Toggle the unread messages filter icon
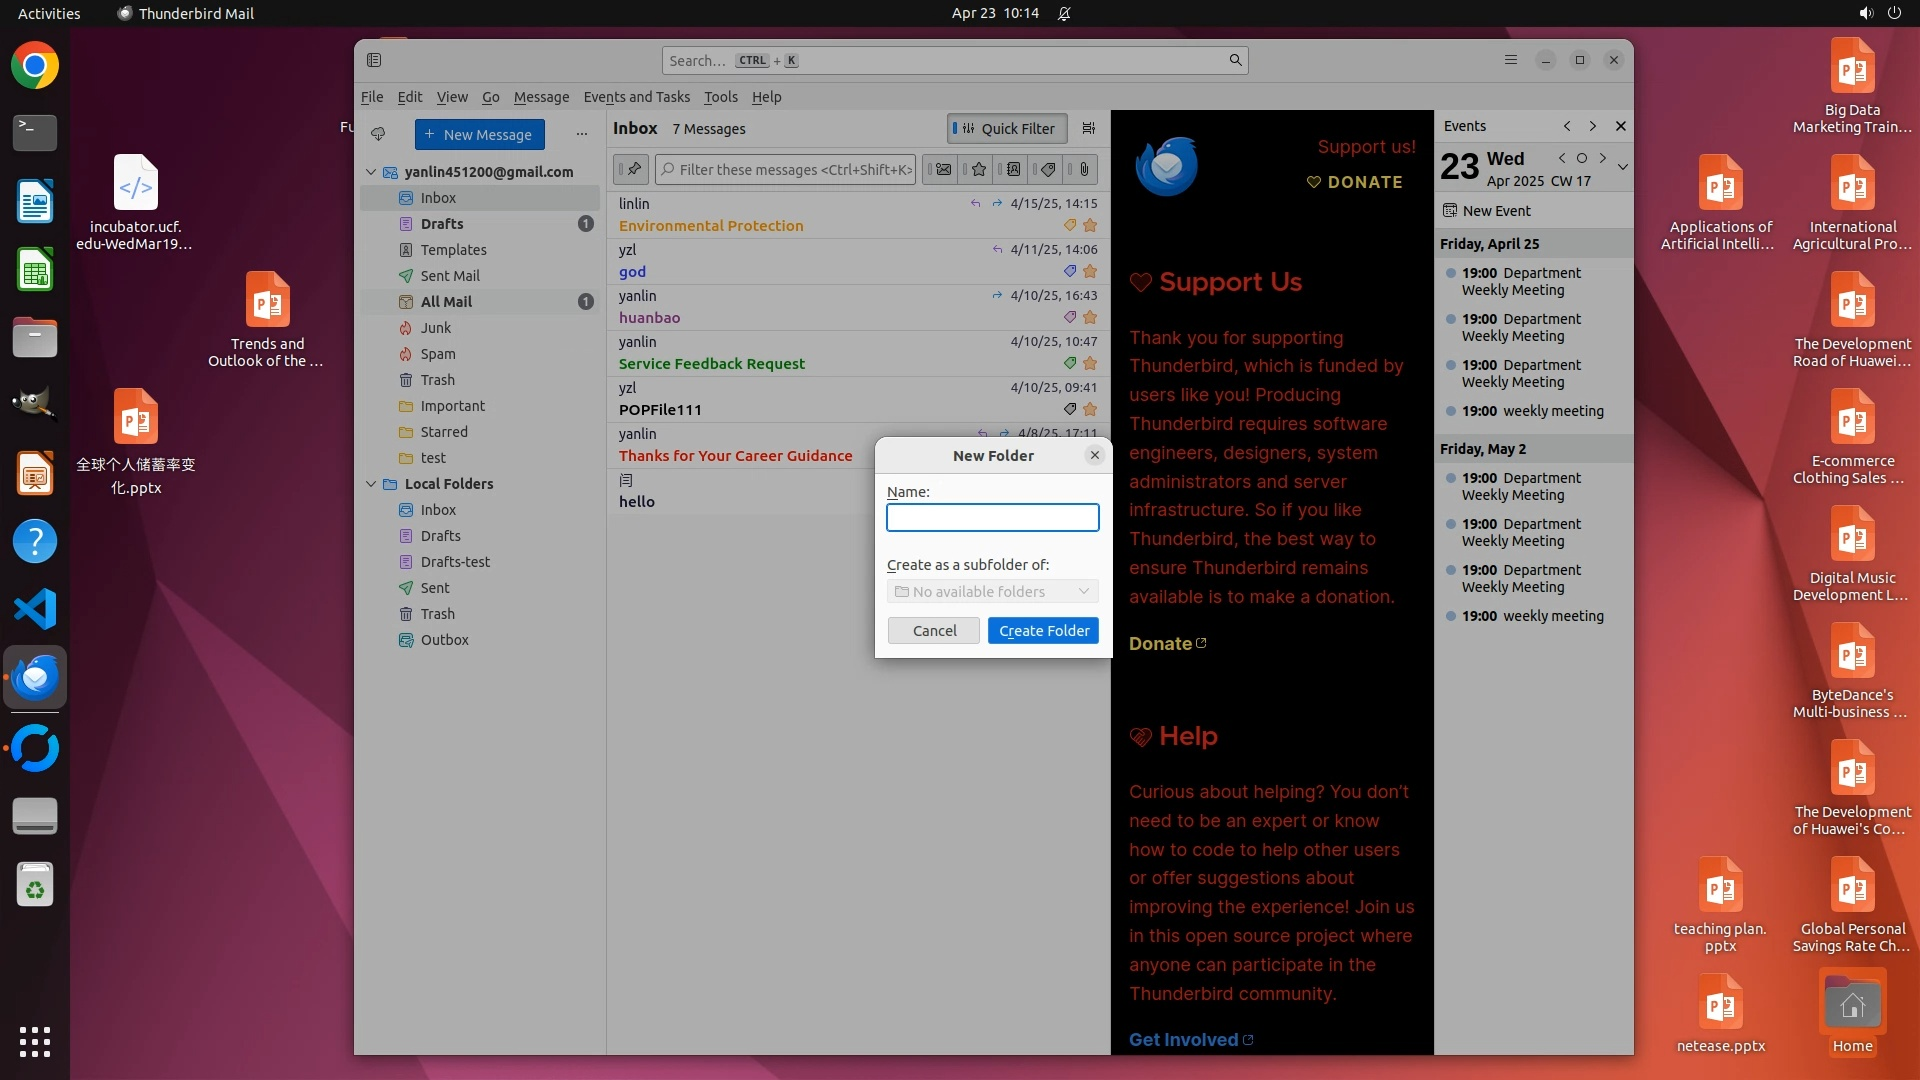 (x=942, y=169)
